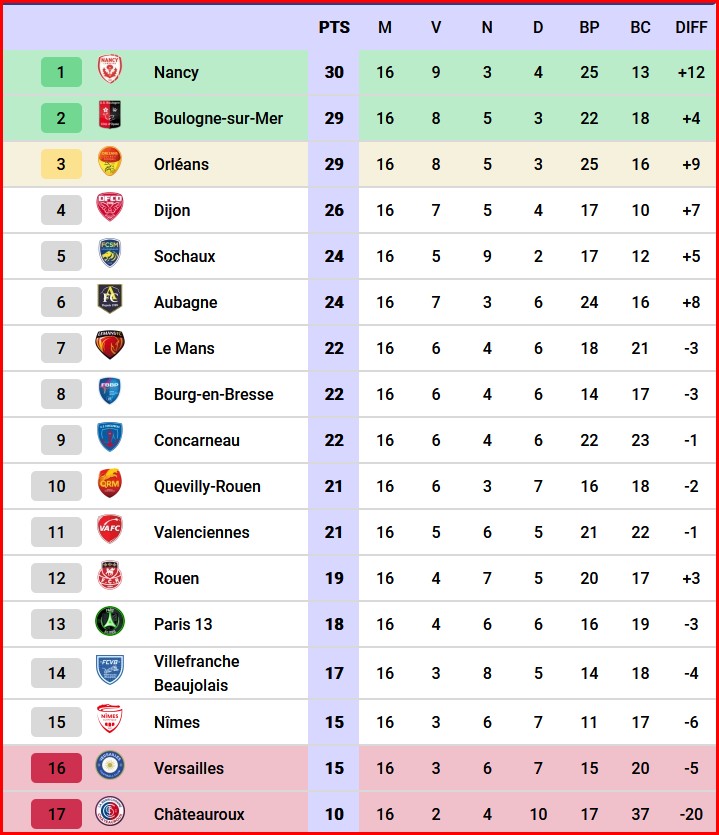Click the Quevilly-Rouen QRM badge
The height and width of the screenshot is (835, 719).
click(110, 485)
